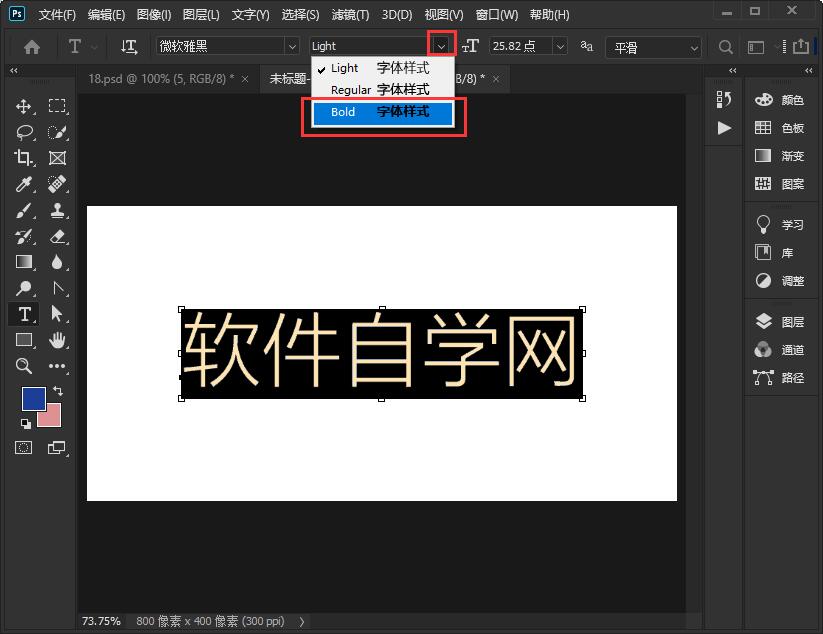823x634 pixels.
Task: Expand the font style dropdown arrow
Action: [x=441, y=46]
